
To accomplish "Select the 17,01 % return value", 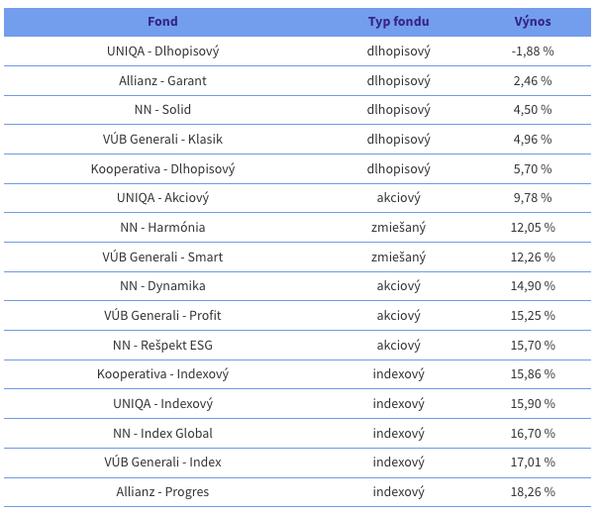I will click(532, 462).
